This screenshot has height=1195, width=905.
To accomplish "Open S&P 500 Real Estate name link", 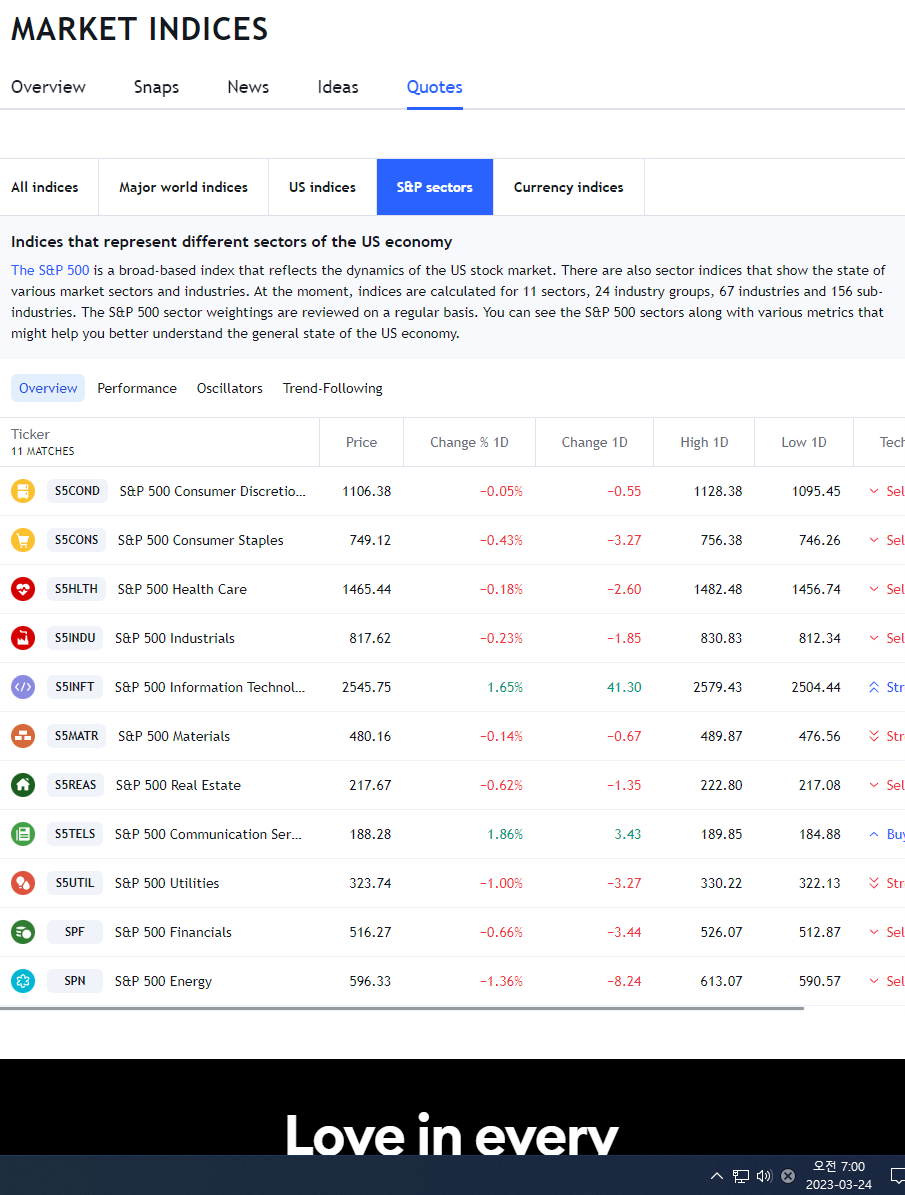I will click(x=178, y=786).
